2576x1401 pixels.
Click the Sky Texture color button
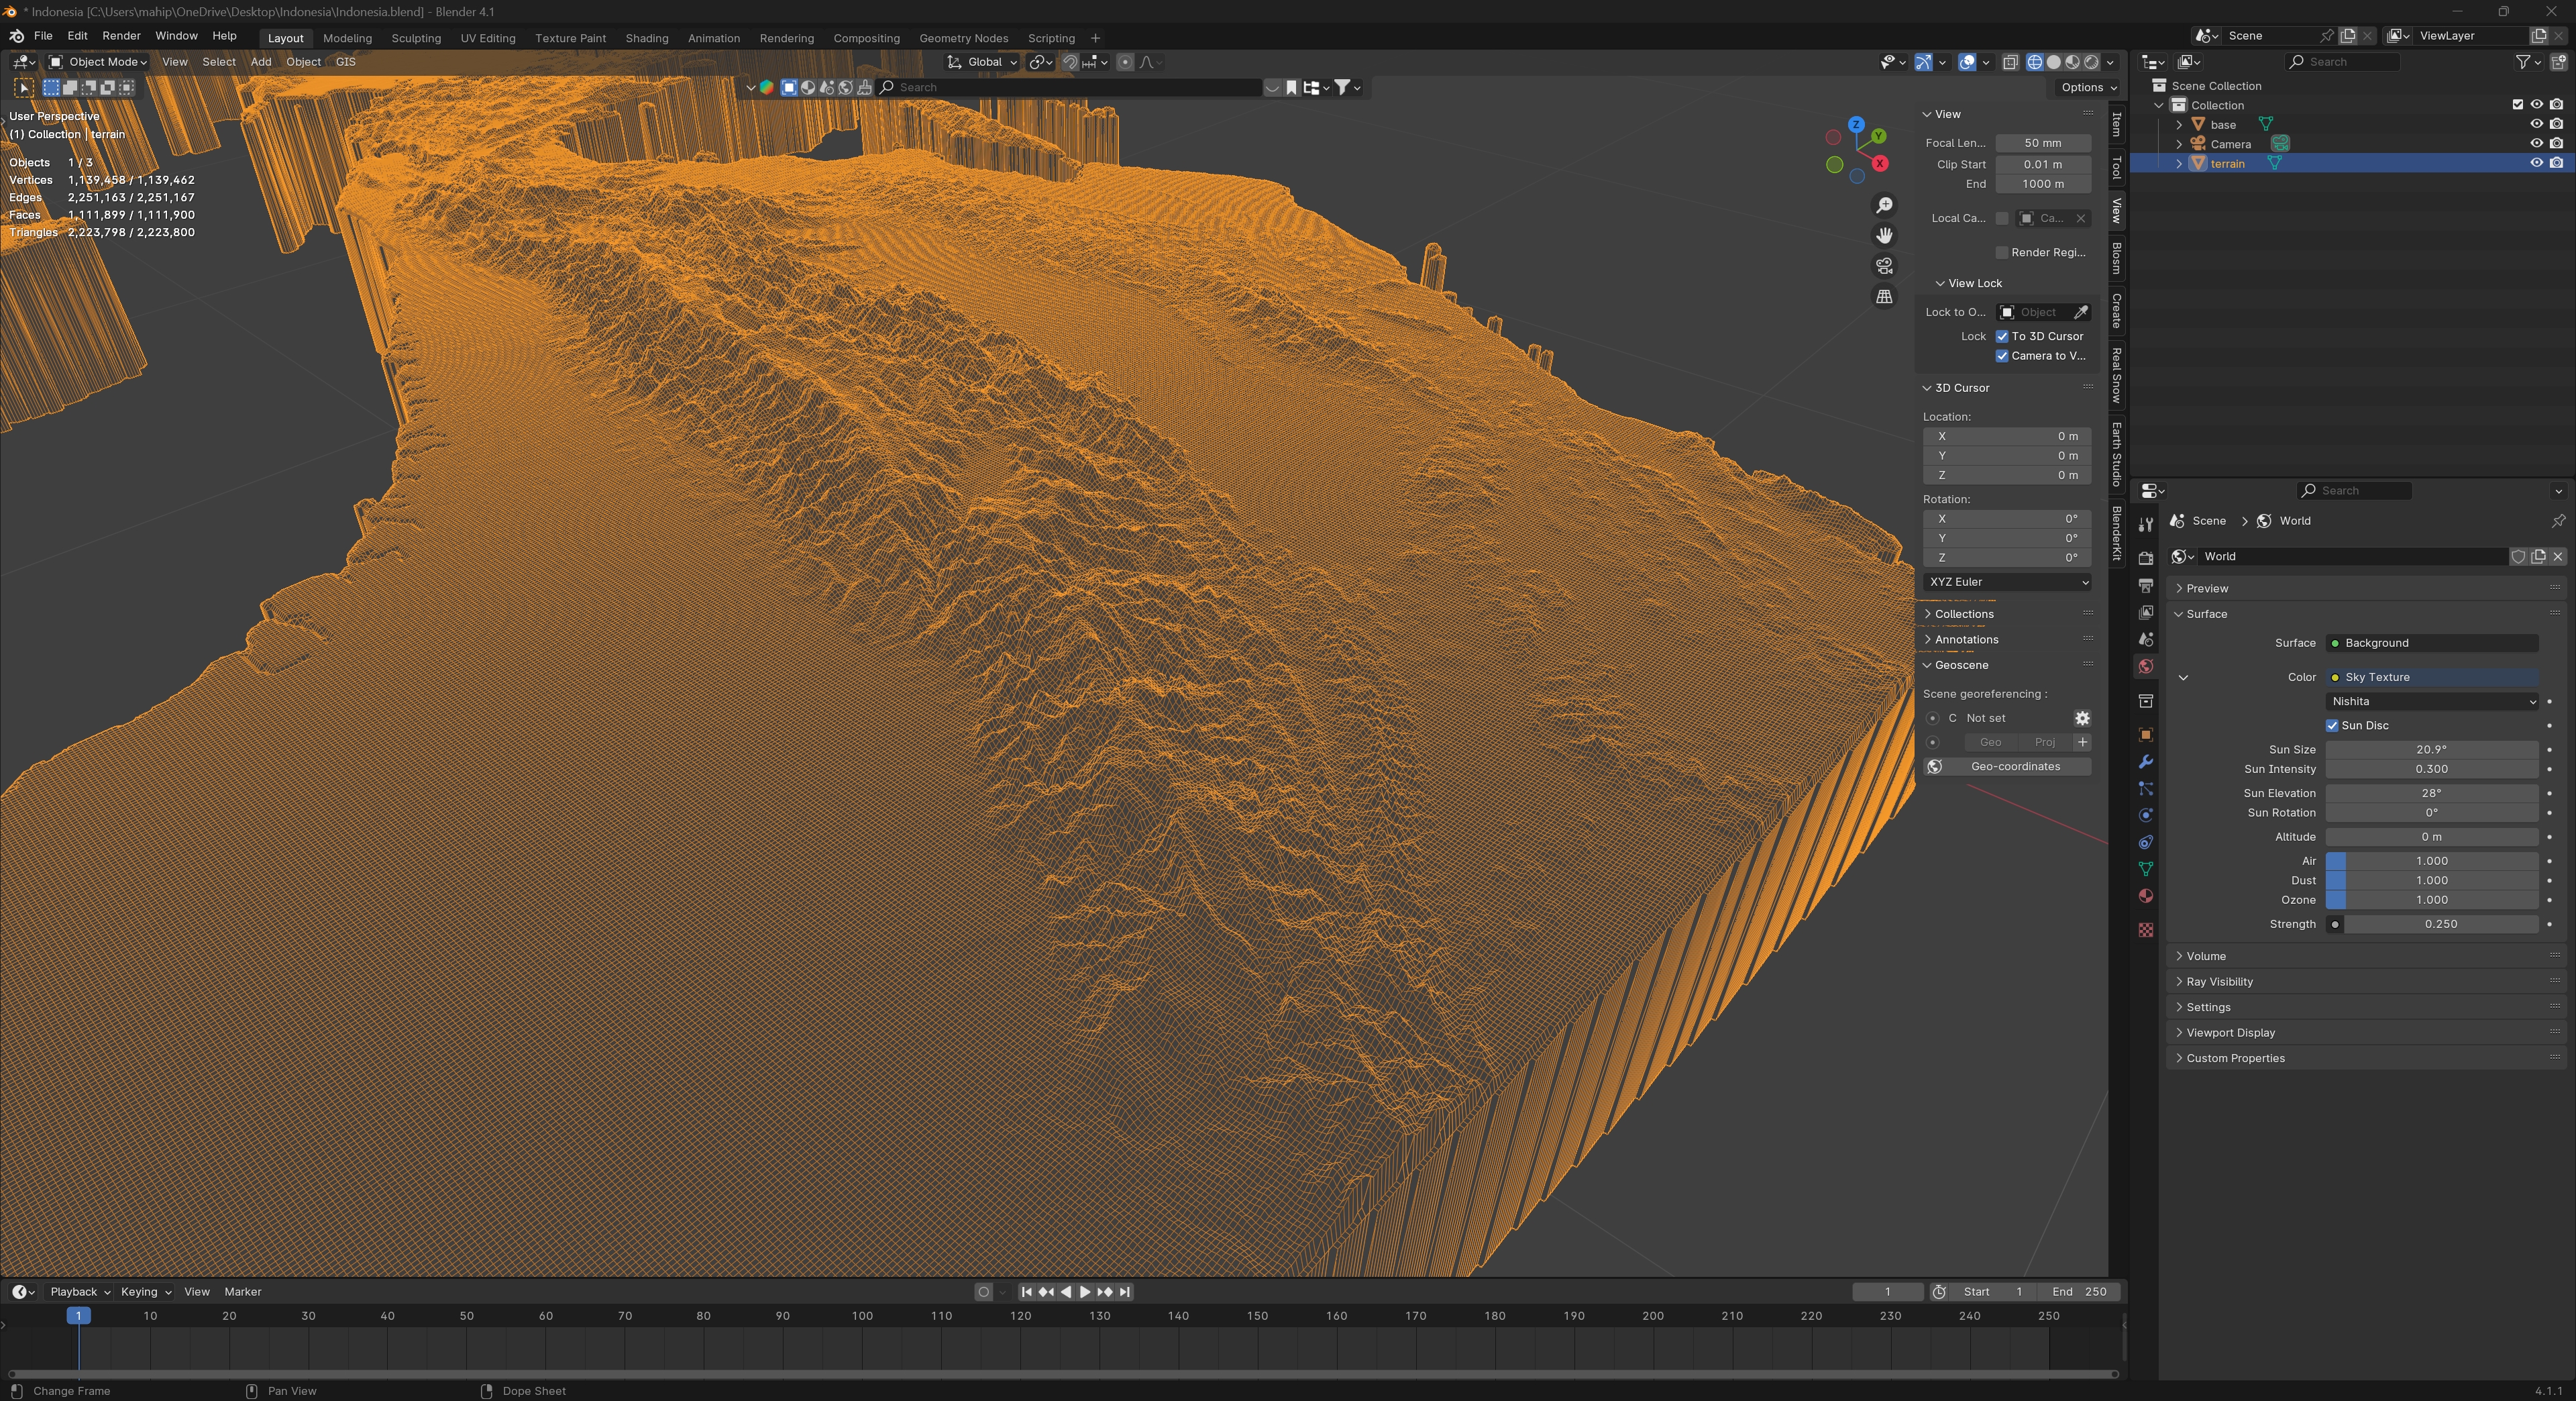pos(2431,677)
